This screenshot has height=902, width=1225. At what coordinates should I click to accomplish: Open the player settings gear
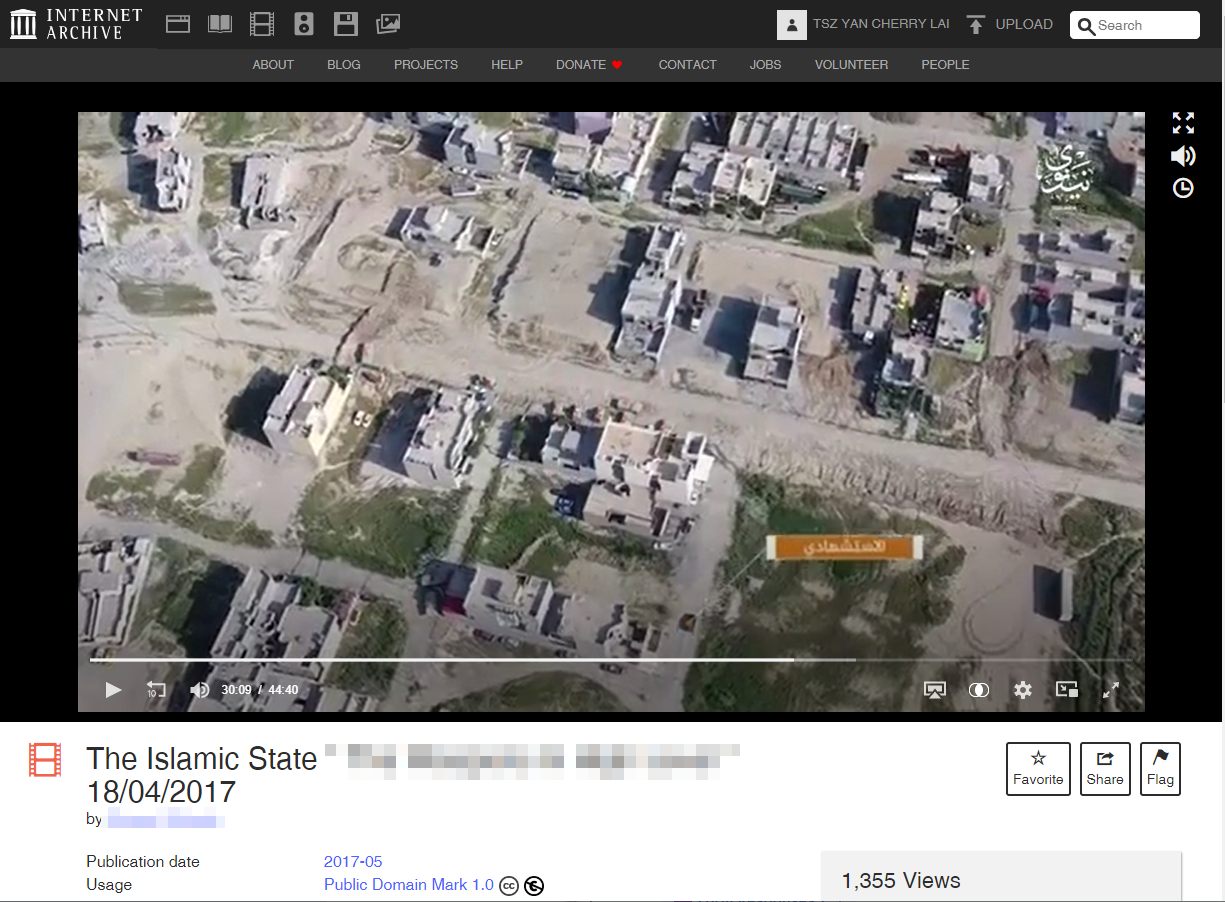click(x=1022, y=689)
